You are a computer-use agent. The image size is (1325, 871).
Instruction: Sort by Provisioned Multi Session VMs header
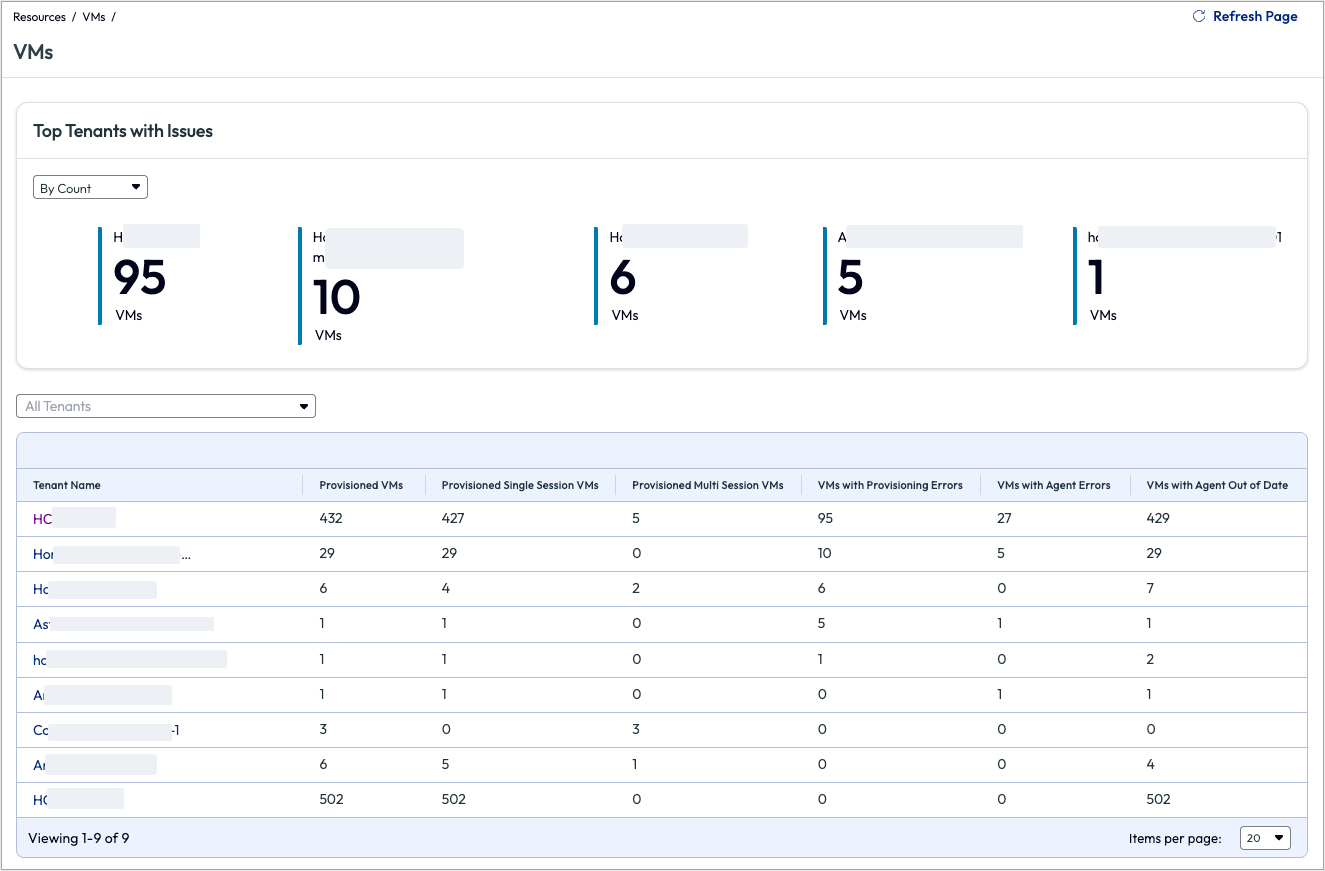click(x=708, y=485)
